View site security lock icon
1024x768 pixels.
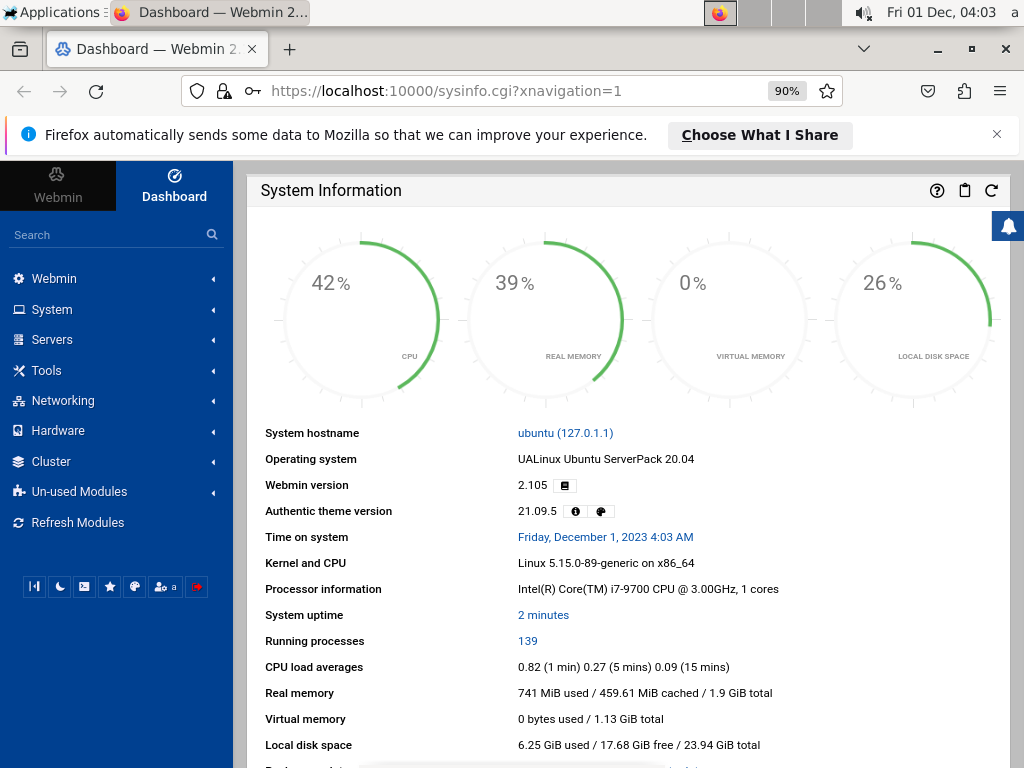[x=224, y=91]
